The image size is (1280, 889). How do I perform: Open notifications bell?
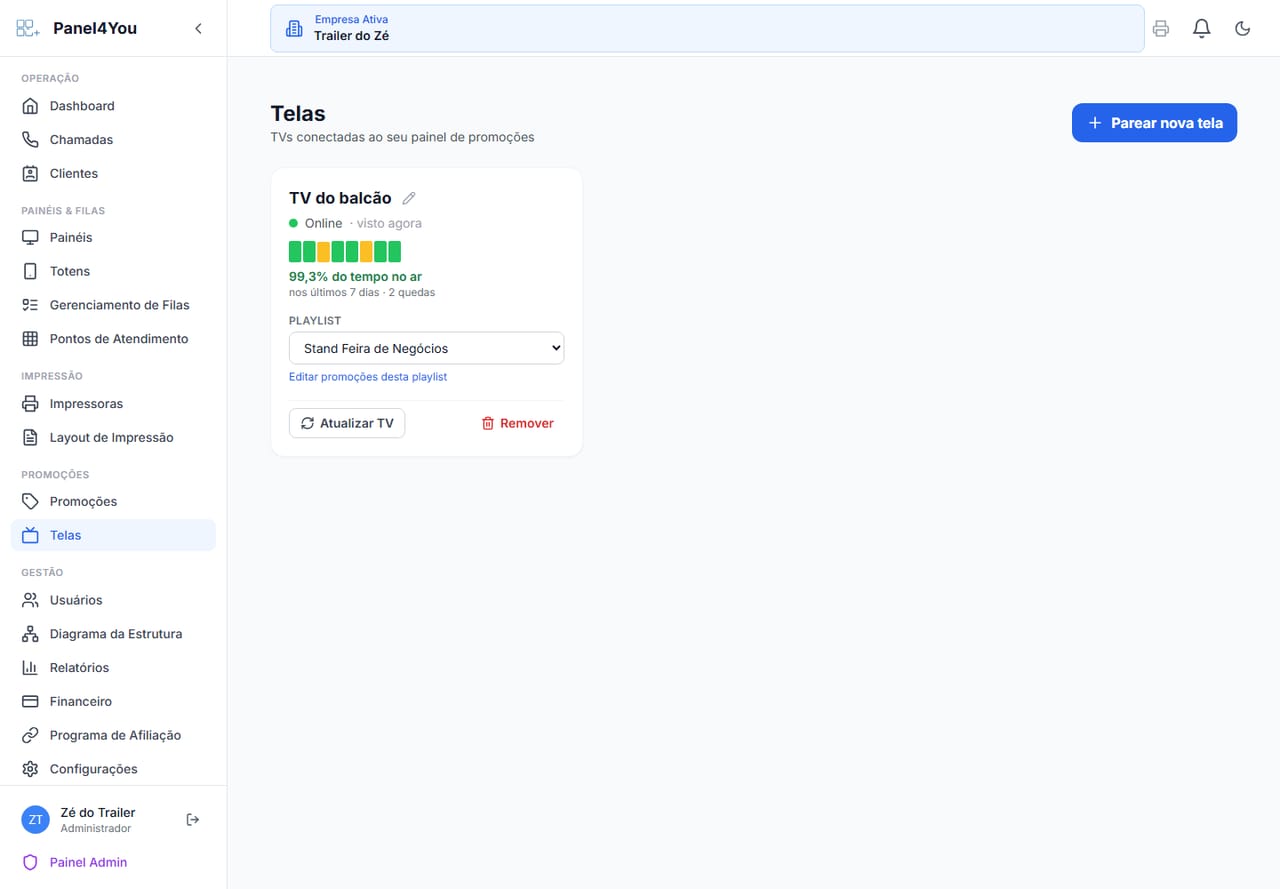[1202, 28]
